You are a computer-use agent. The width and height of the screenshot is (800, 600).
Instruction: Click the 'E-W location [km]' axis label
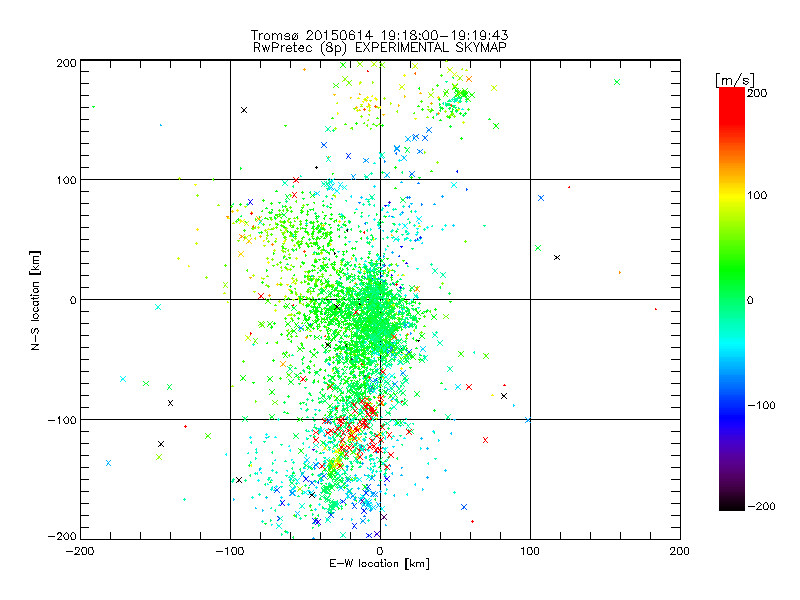(x=379, y=564)
